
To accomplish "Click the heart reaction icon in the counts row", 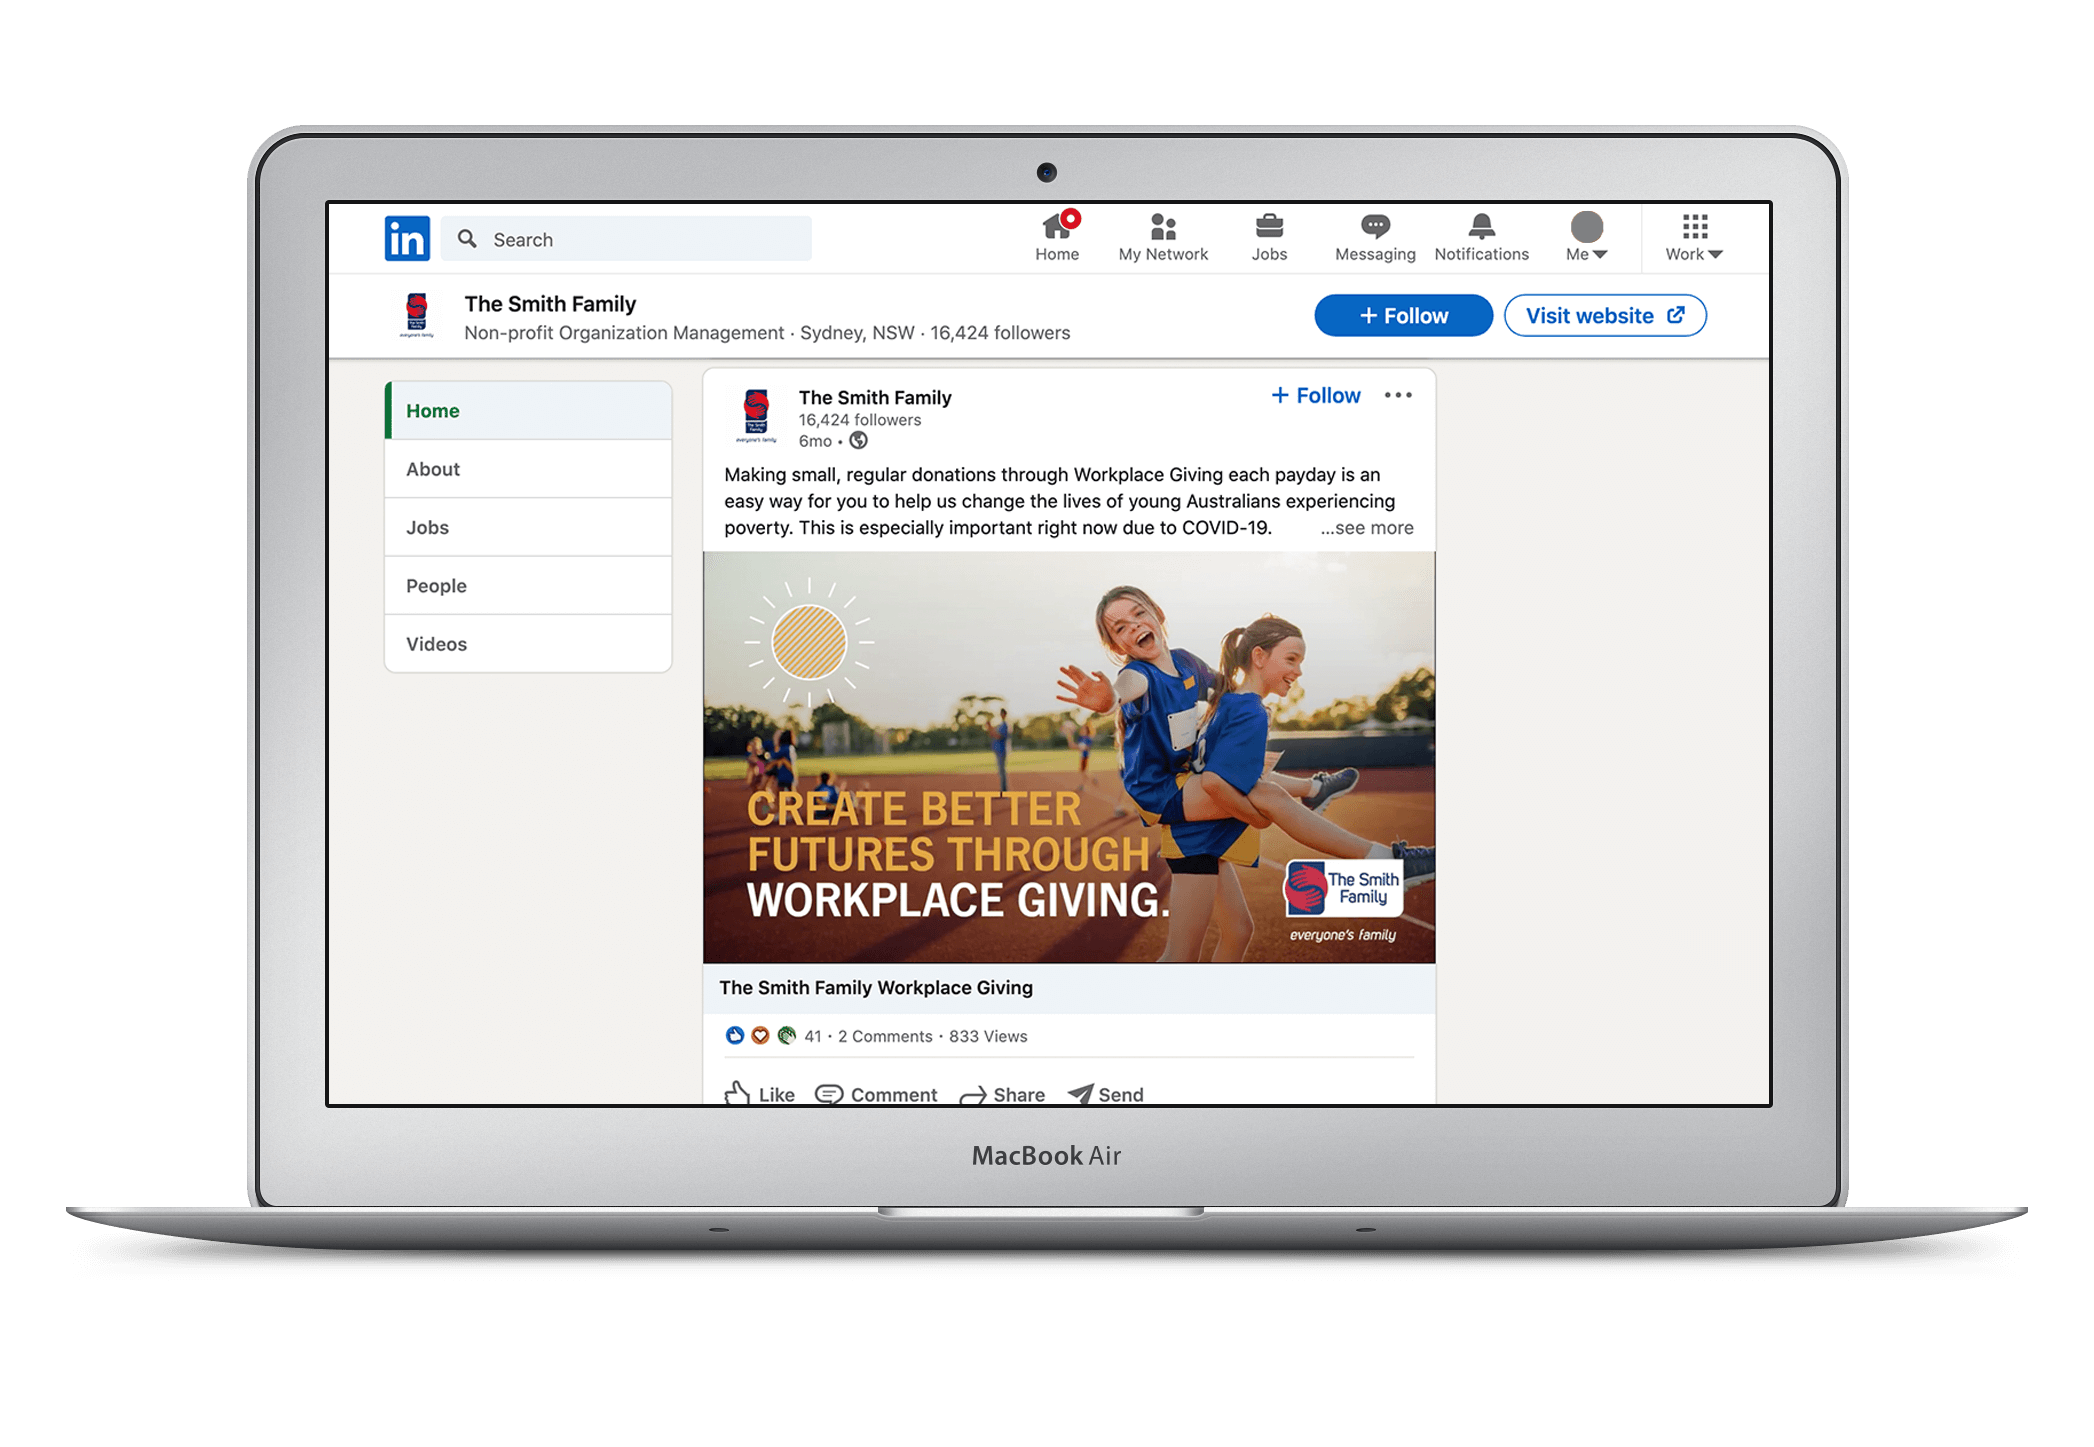I will coord(760,1036).
